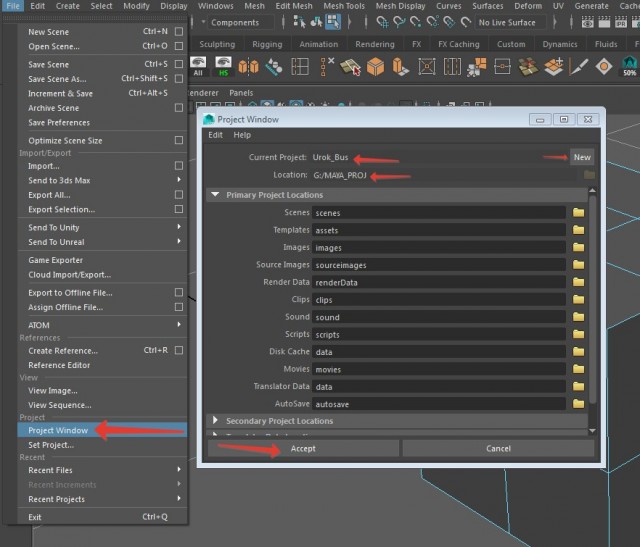Switch to the Rigging shelf tab
Viewport: 640px width, 547px height.
[x=267, y=44]
